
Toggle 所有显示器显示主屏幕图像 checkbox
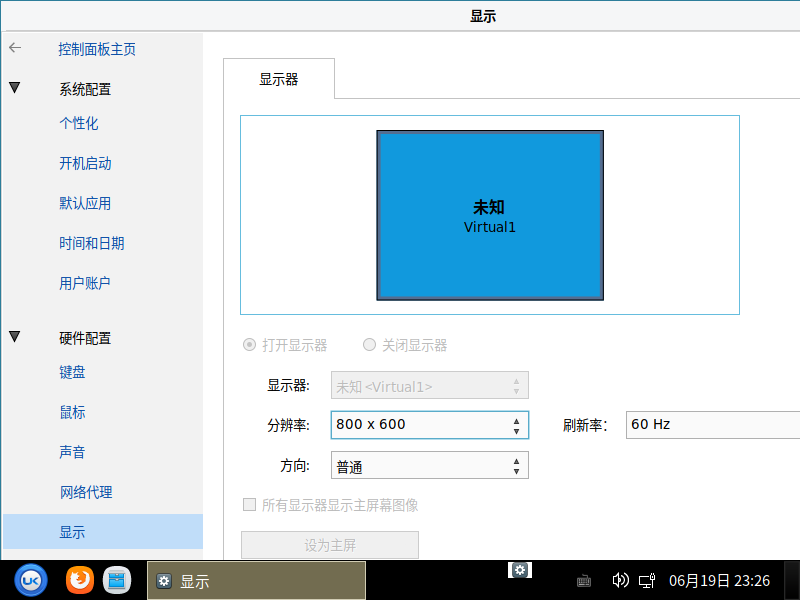249,505
